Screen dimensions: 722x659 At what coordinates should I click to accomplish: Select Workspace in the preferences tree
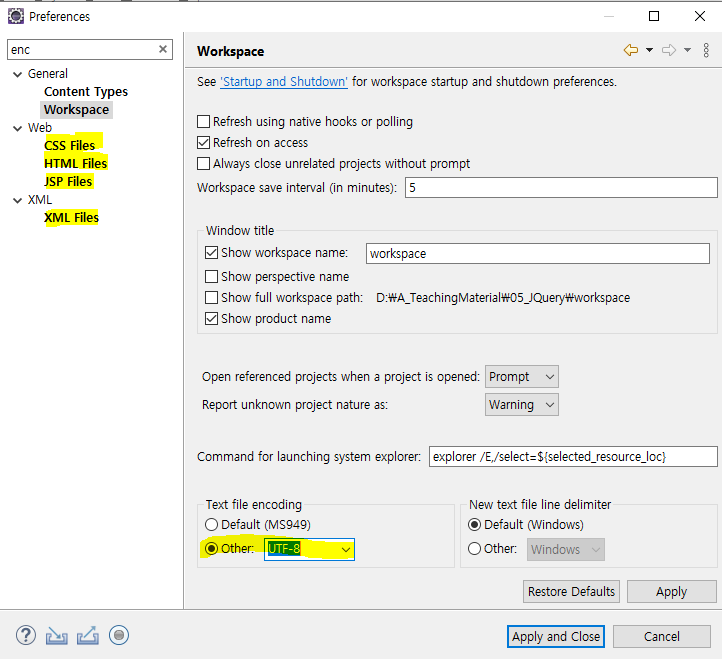[x=76, y=110]
